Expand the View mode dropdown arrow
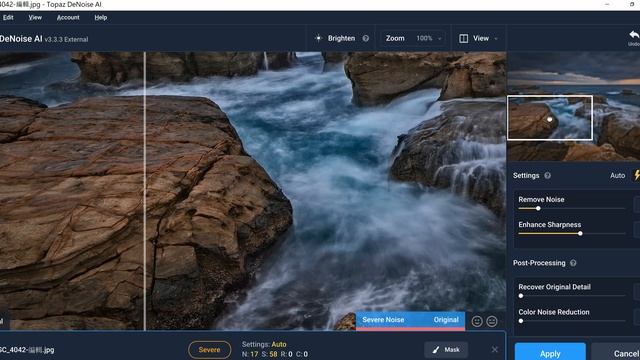The height and width of the screenshot is (360, 640). pyautogui.click(x=496, y=39)
